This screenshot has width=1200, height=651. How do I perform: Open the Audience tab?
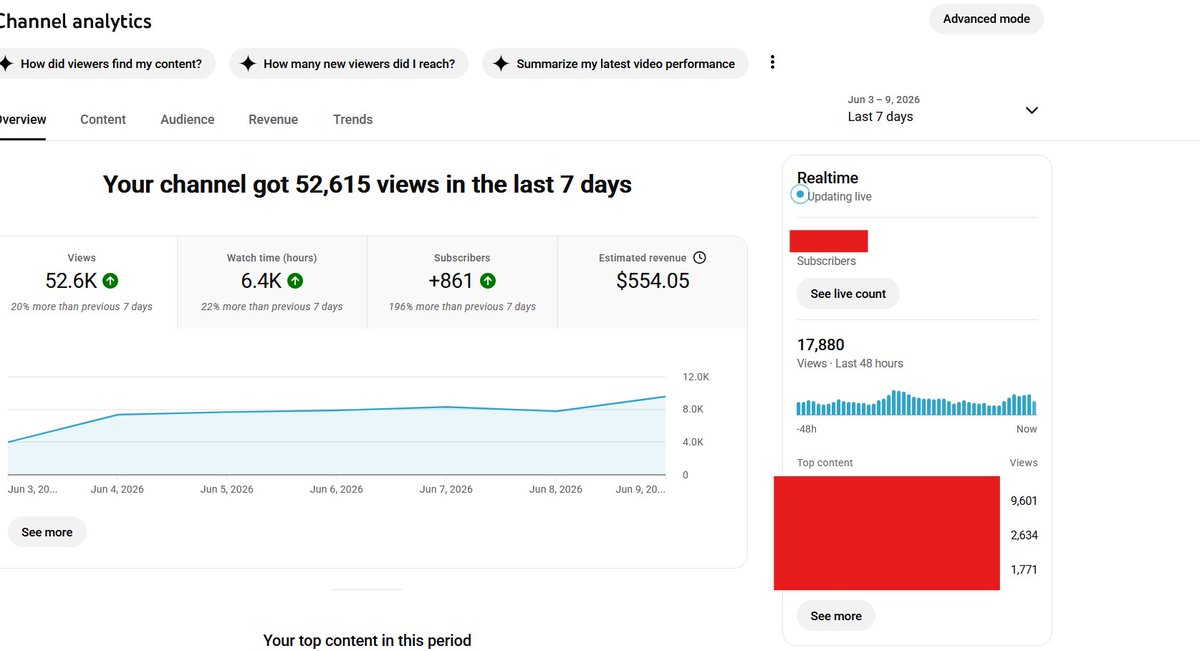pyautogui.click(x=187, y=119)
